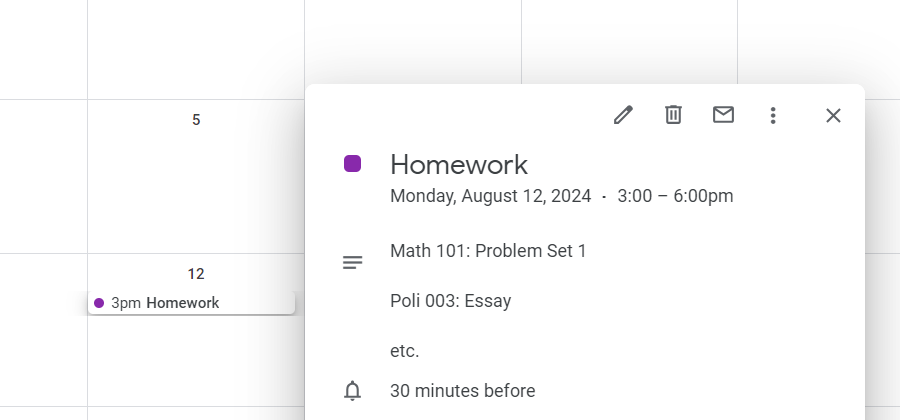Click the 3:00 – 6:00pm time range
The height and width of the screenshot is (420, 900).
click(x=675, y=196)
